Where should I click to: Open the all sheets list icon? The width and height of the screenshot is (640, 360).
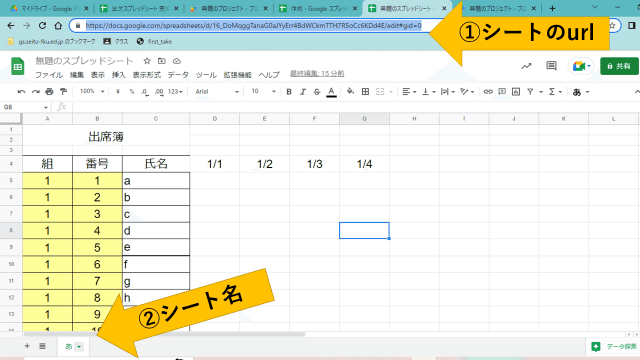point(42,346)
